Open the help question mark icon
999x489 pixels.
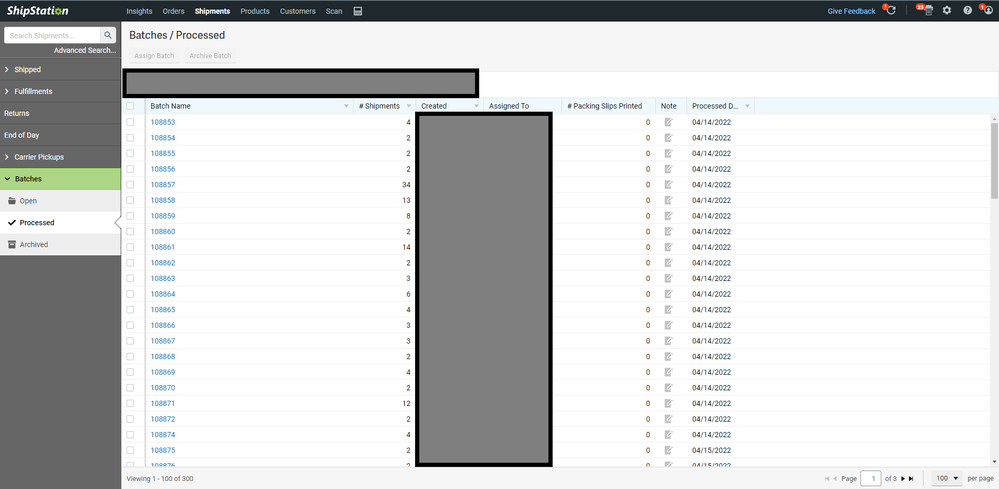point(967,11)
